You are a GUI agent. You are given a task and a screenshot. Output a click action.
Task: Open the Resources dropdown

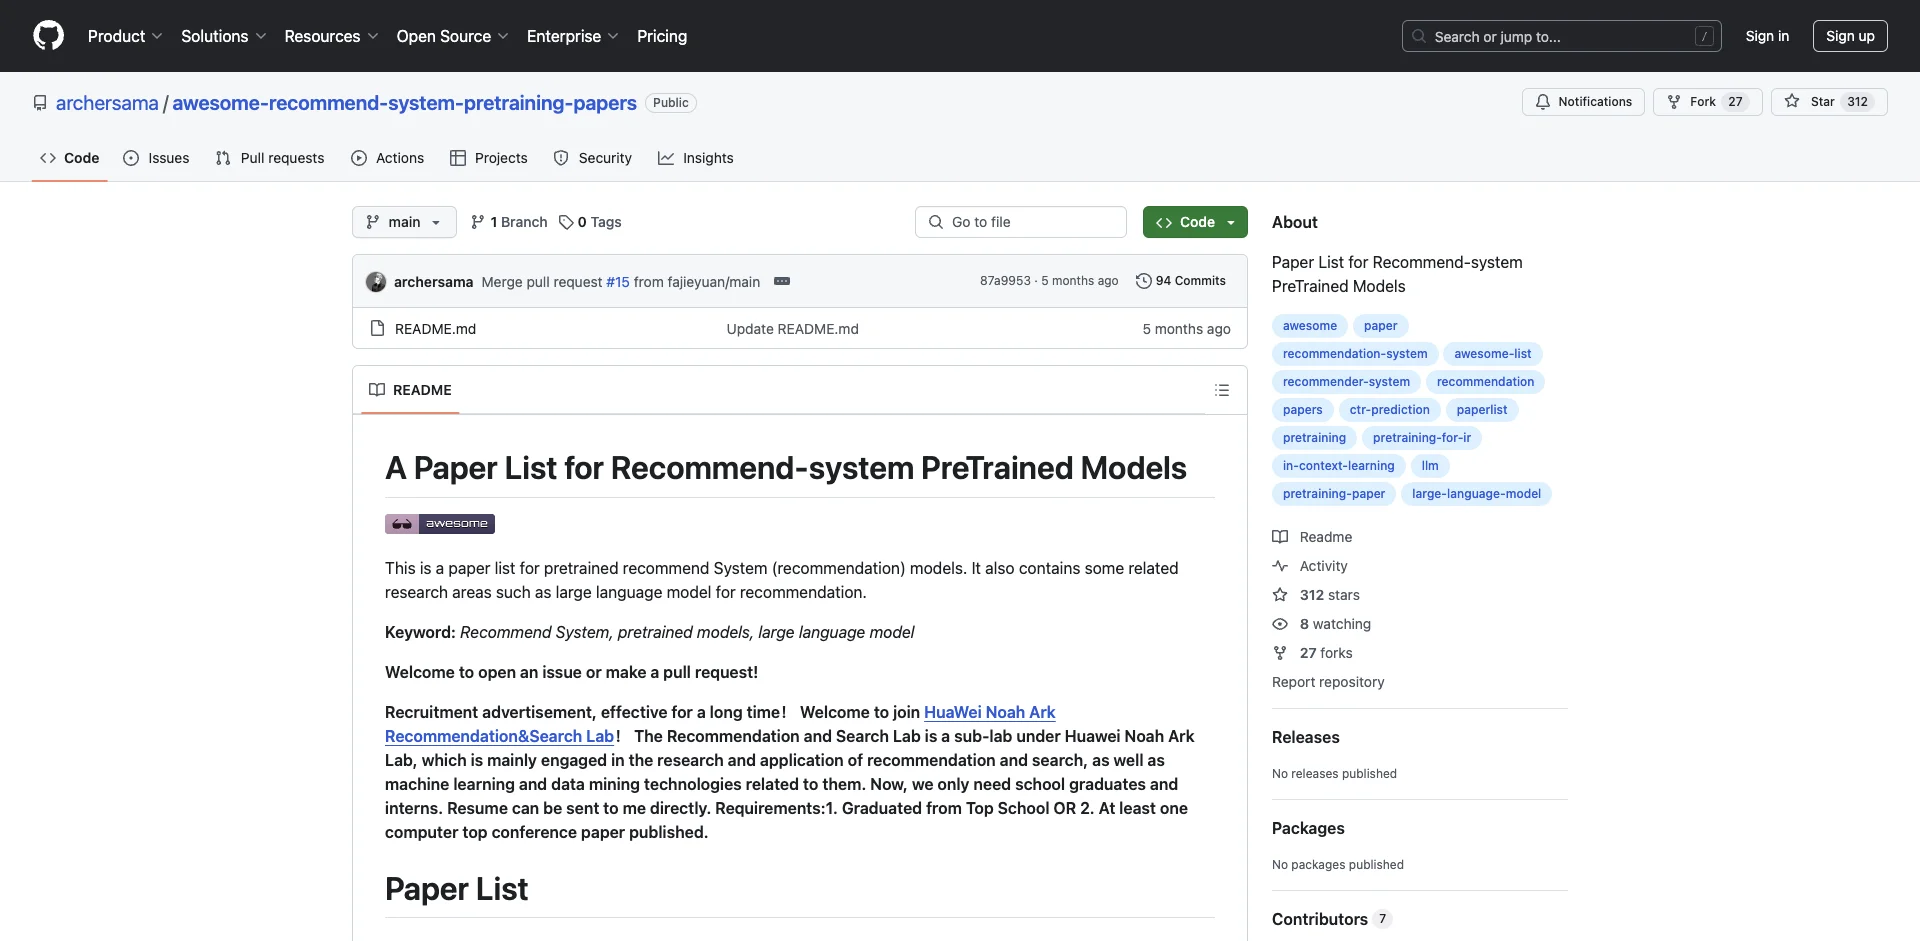(x=331, y=36)
